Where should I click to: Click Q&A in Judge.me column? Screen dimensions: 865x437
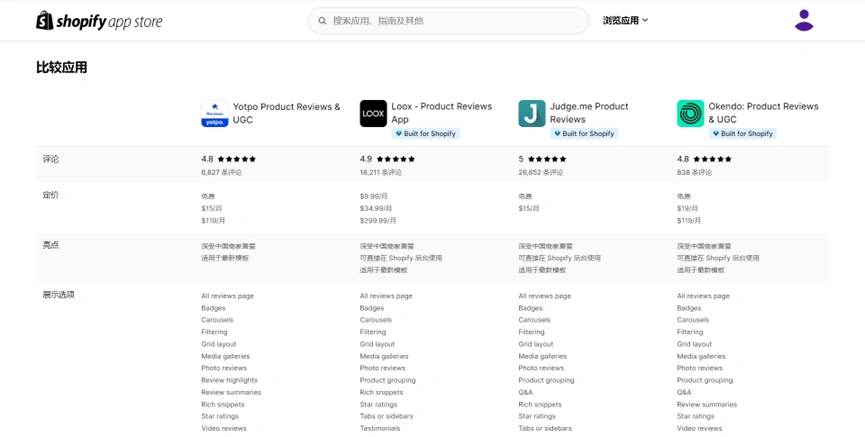pyautogui.click(x=526, y=392)
